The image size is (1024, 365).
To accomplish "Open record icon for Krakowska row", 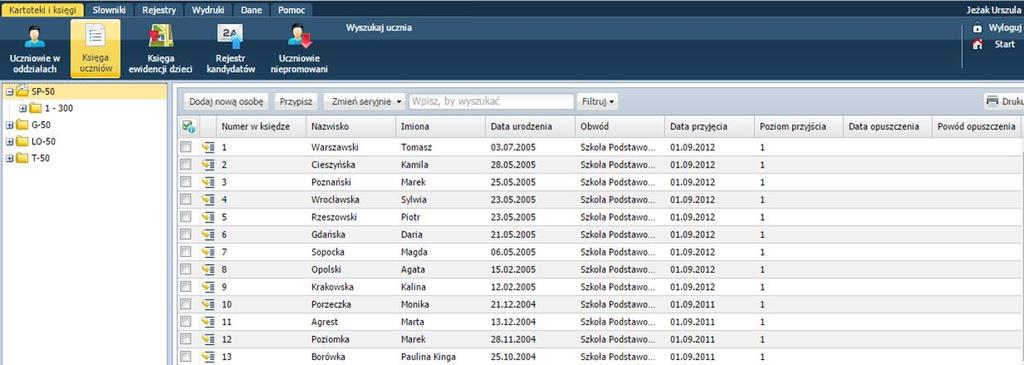I will [x=208, y=287].
